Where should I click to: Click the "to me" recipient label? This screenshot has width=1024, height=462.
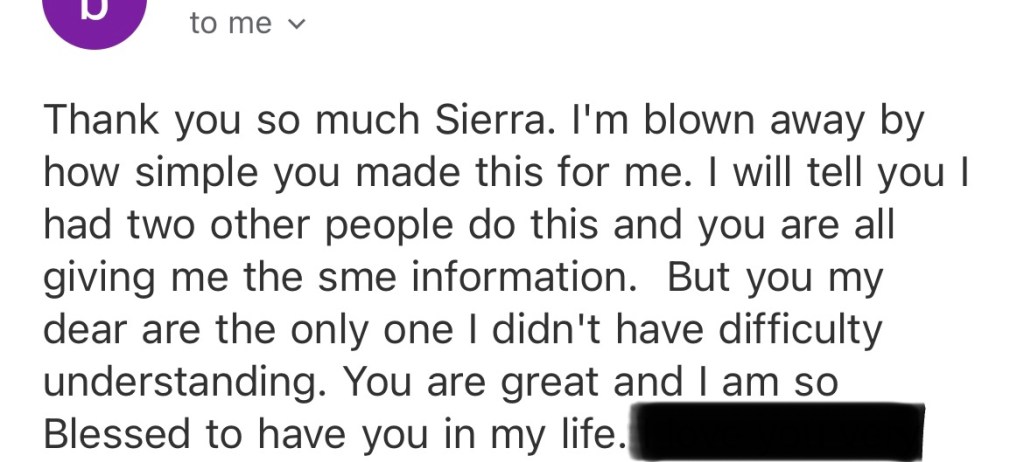(x=230, y=24)
